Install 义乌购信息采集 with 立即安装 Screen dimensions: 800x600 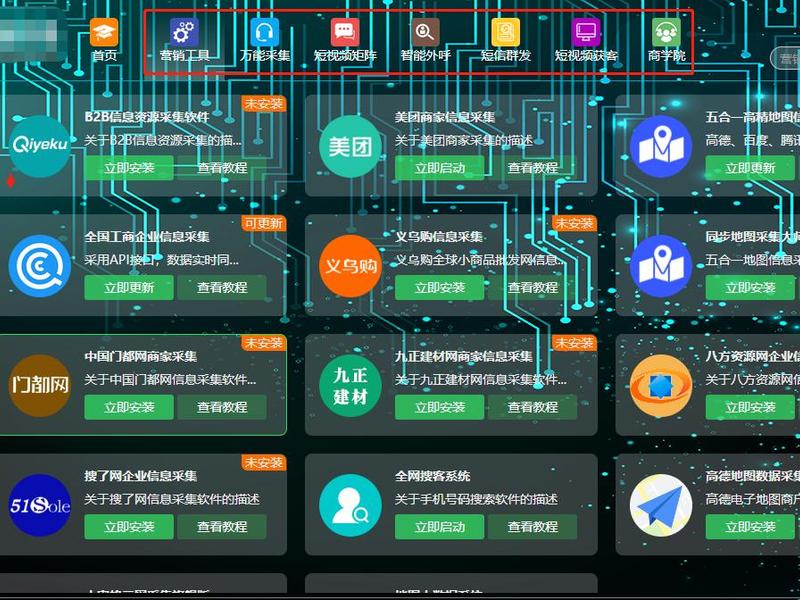coord(440,288)
